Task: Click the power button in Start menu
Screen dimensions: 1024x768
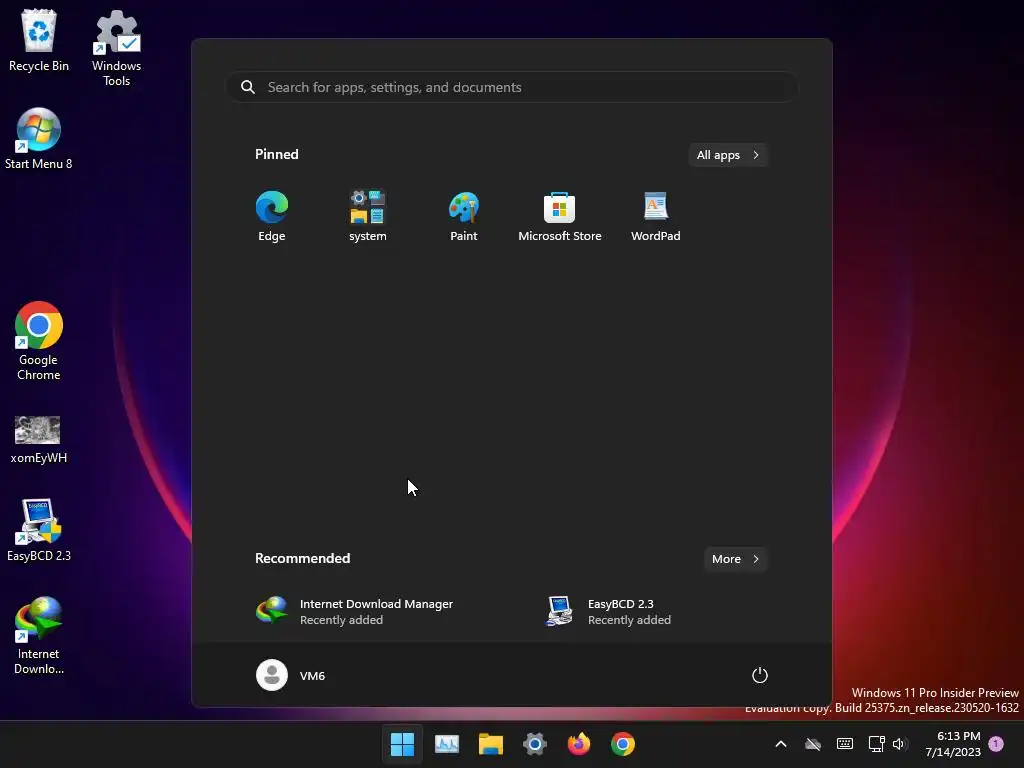Action: [760, 675]
